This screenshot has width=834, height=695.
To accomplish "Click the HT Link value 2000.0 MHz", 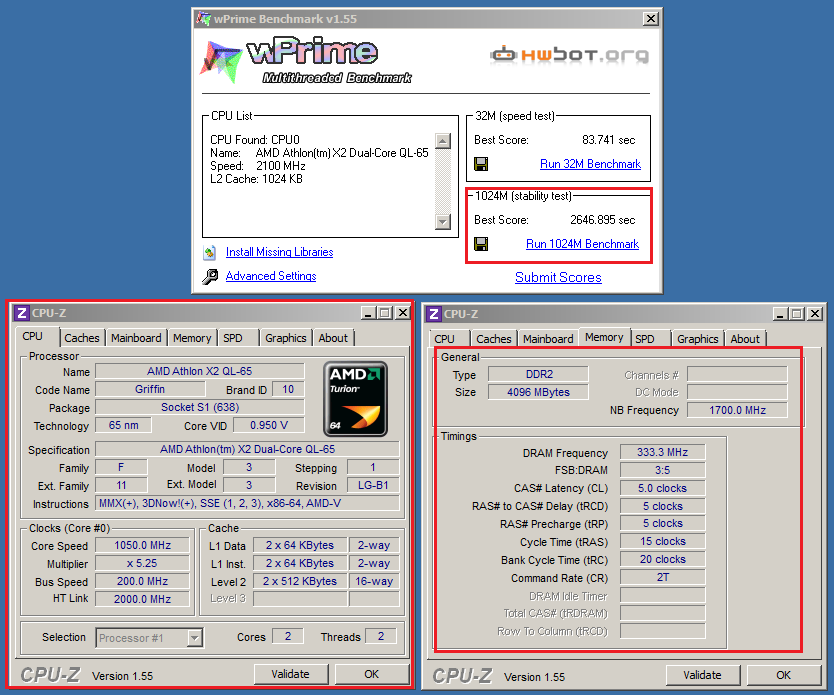I will point(143,599).
